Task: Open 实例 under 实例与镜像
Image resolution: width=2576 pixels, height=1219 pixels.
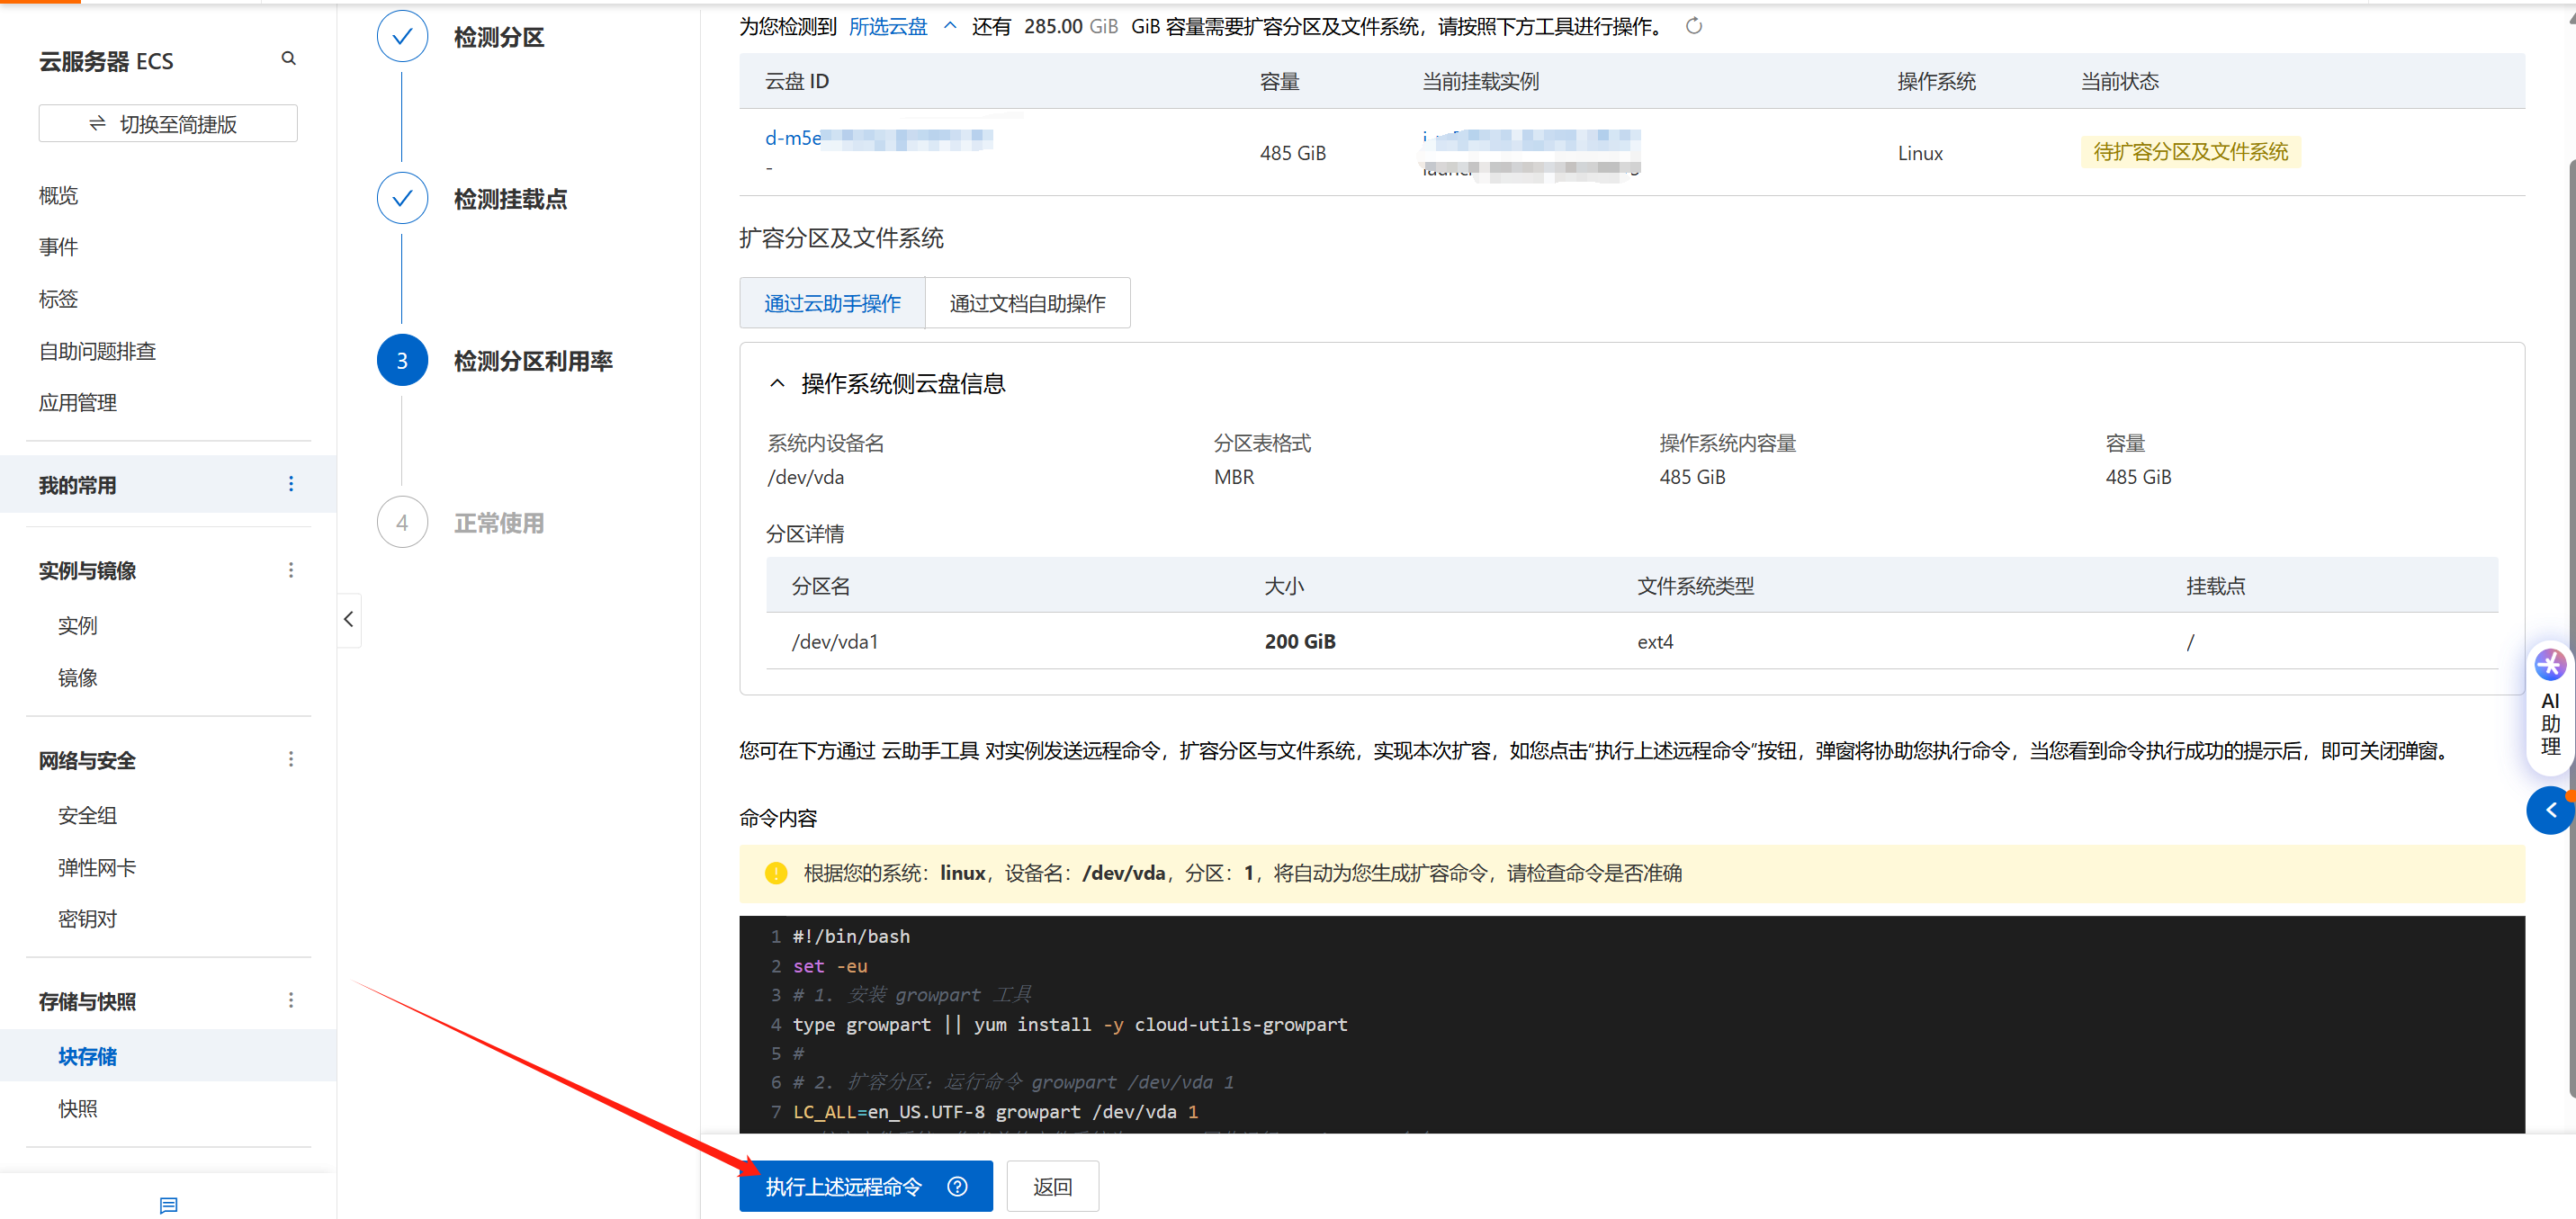Action: (x=78, y=626)
